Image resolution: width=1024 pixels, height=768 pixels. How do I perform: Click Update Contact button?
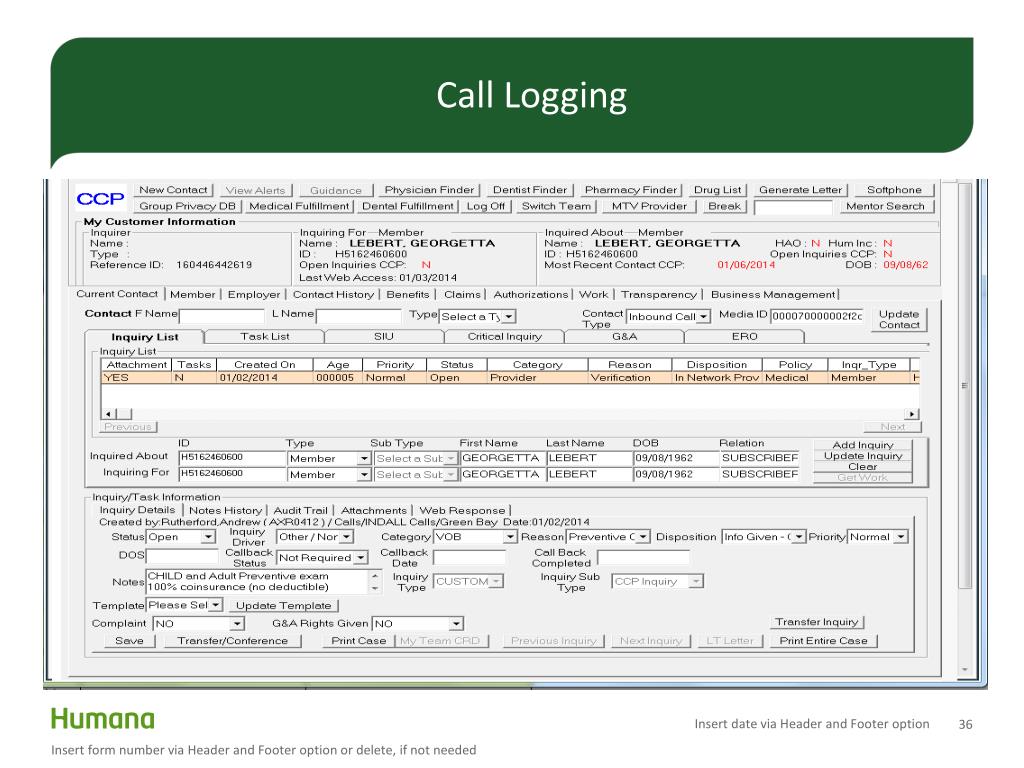point(899,319)
